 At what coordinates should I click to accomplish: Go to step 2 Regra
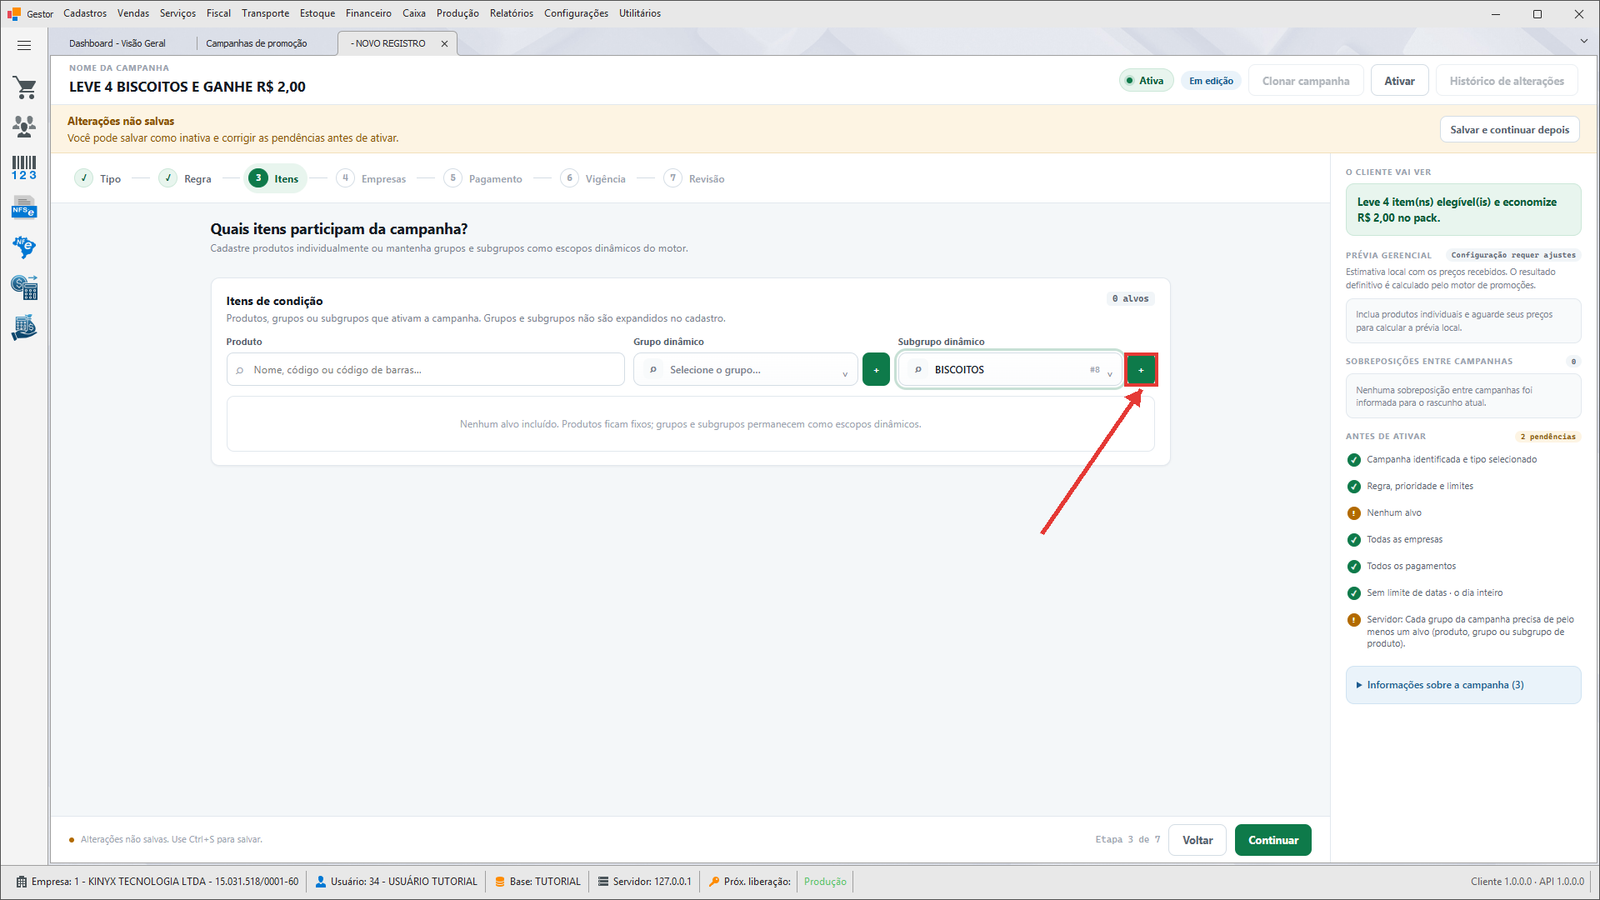coord(186,178)
